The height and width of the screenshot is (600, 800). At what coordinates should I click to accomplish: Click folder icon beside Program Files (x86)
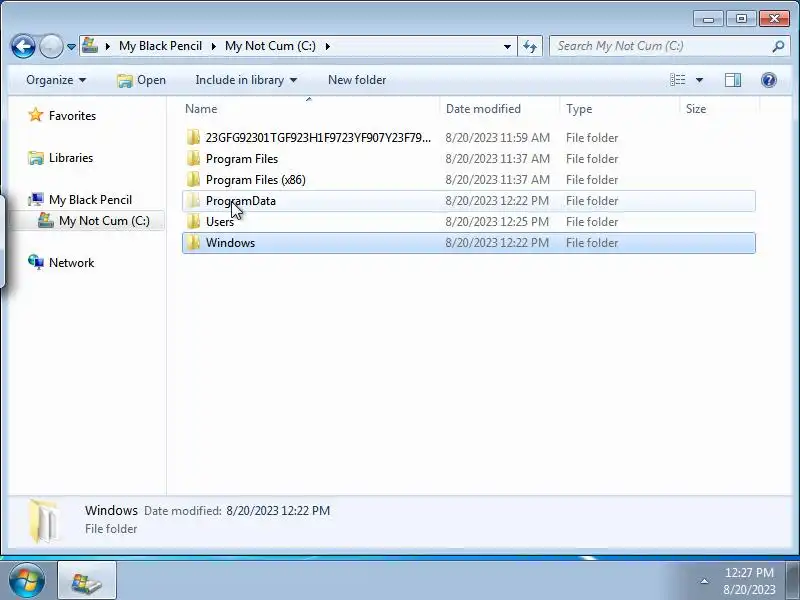tap(193, 179)
